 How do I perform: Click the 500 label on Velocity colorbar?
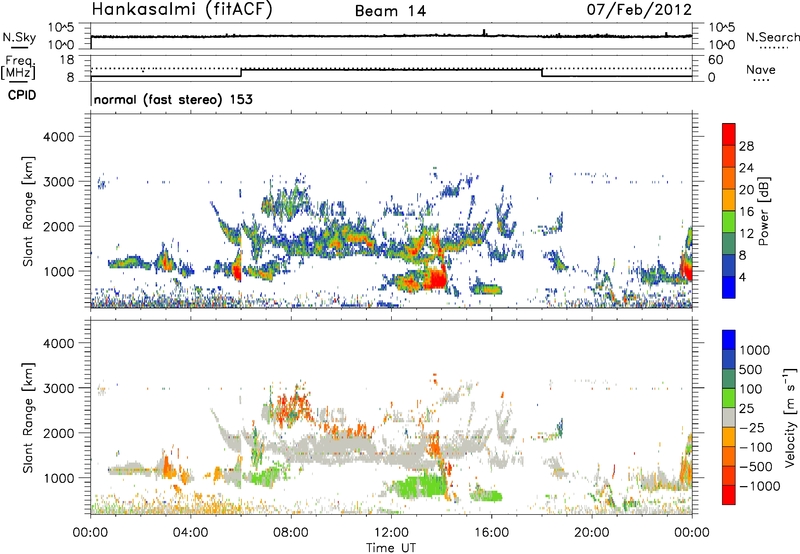pyautogui.click(x=751, y=369)
